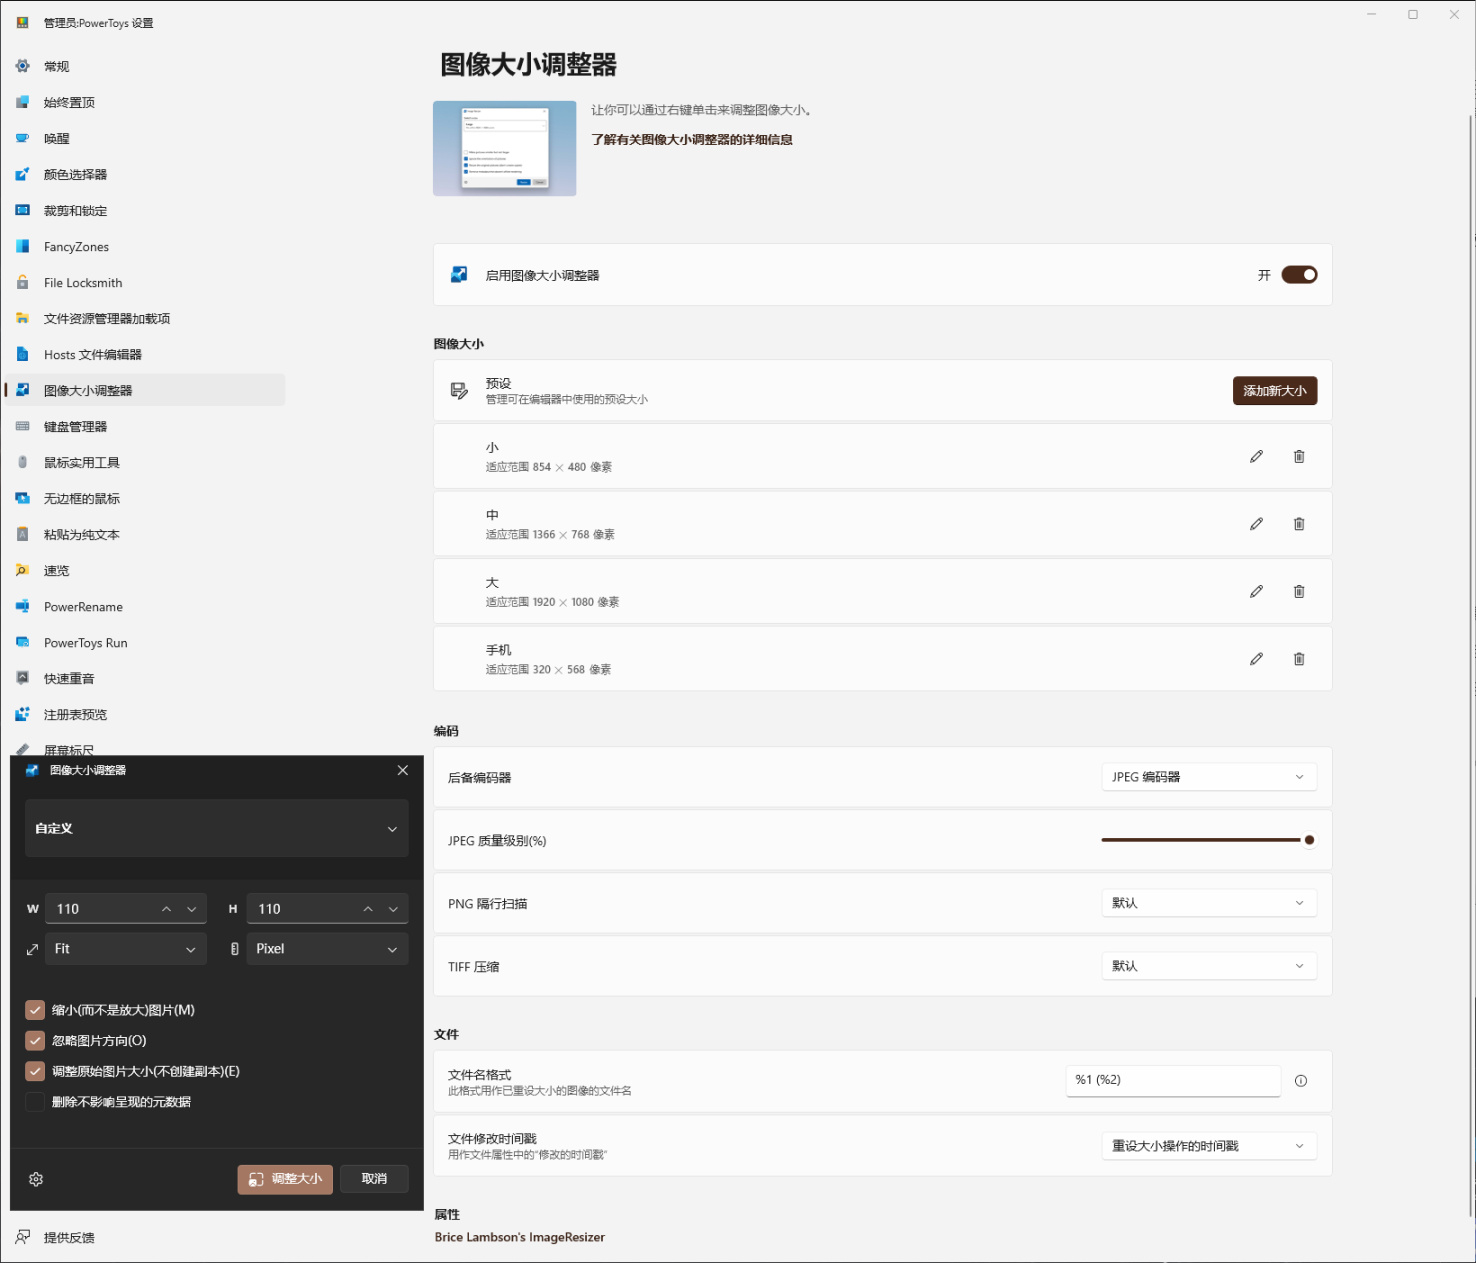Toggle 启用图像大小调整器 switch off
The height and width of the screenshot is (1263, 1476).
click(1299, 275)
